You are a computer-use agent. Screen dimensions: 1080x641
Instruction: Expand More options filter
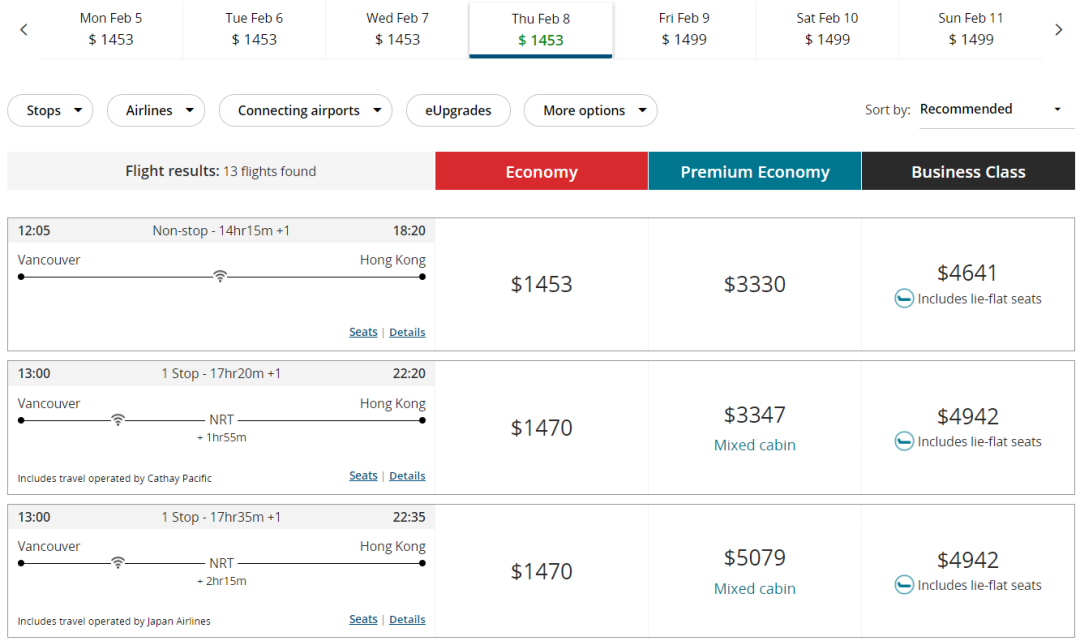(590, 111)
